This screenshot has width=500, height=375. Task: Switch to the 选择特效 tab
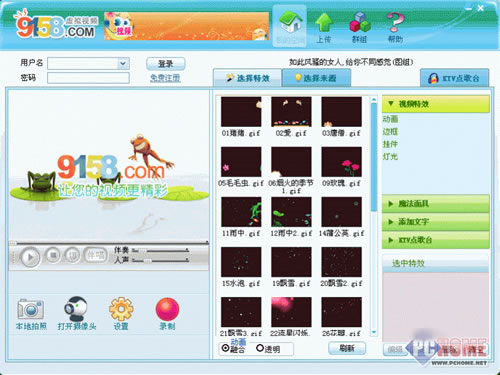point(248,78)
